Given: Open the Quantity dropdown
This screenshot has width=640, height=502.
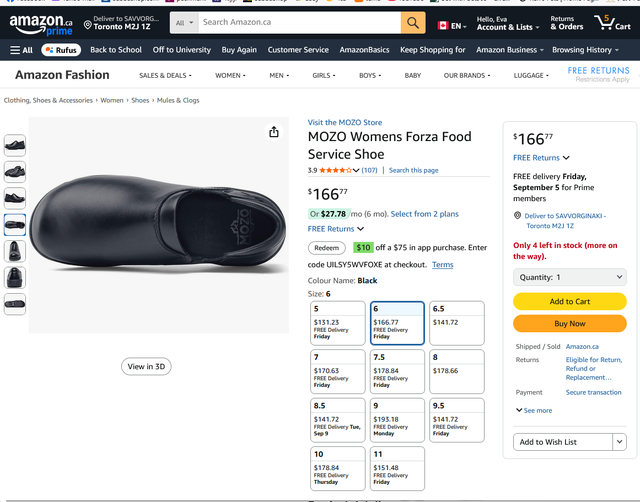Looking at the screenshot, I should [569, 277].
